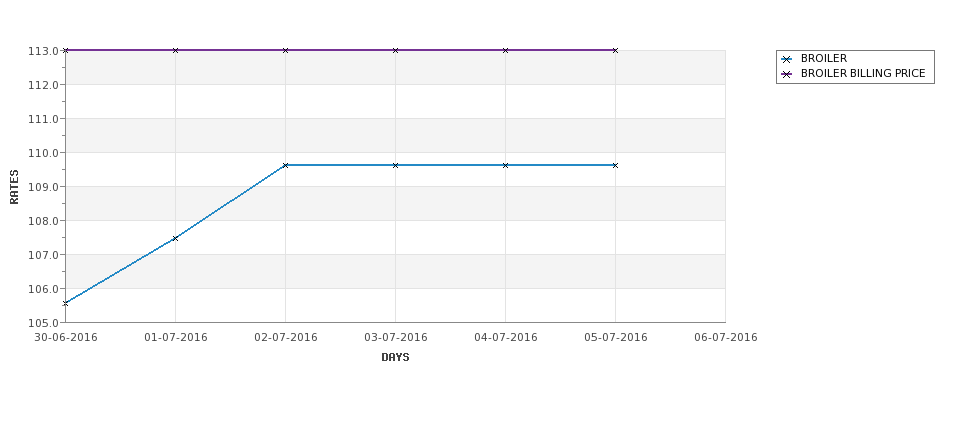The height and width of the screenshot is (429, 975).
Task: Click the BROILER BILLING PRICE legend marker
Action: point(786,75)
